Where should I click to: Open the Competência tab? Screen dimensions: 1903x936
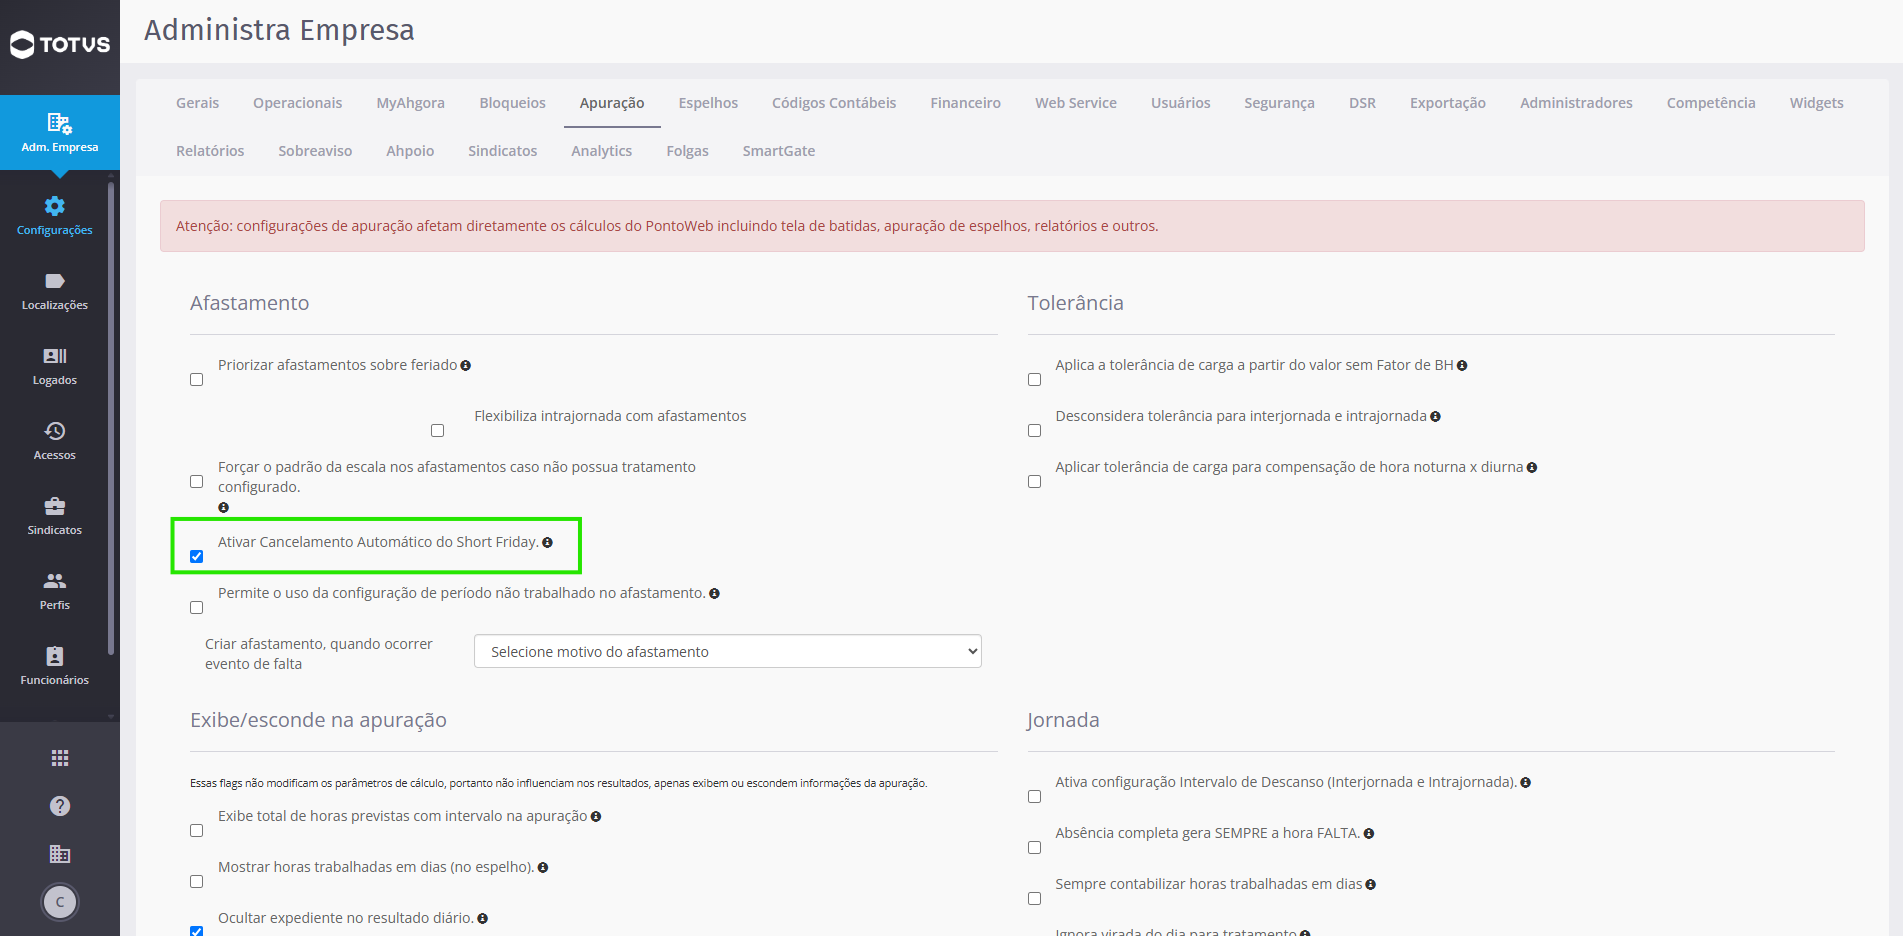click(x=1711, y=103)
